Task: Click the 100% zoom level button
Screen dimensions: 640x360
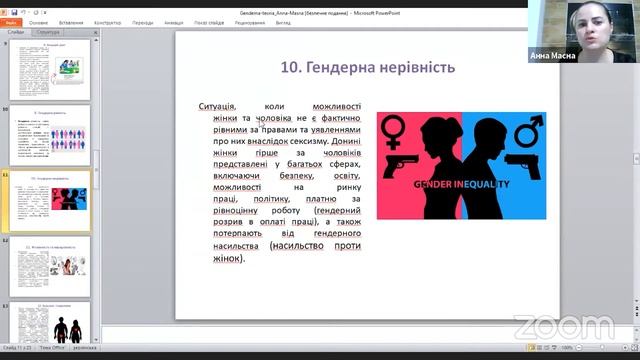Action: click(x=566, y=348)
